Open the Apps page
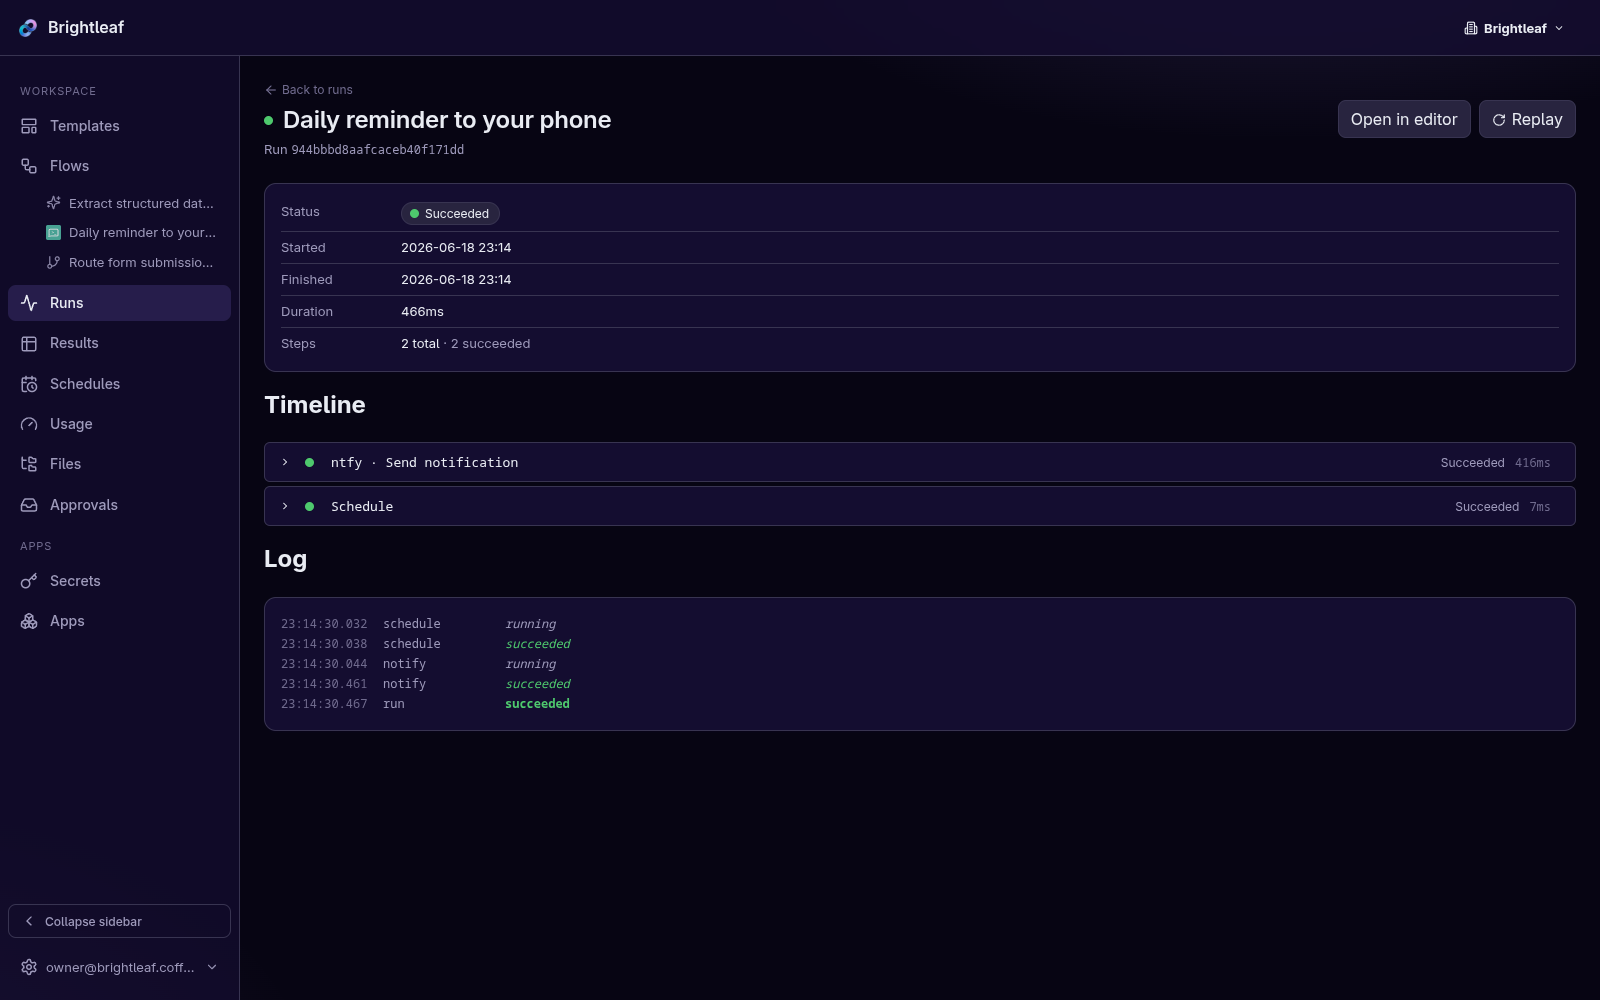The height and width of the screenshot is (1000, 1600). tap(119, 621)
